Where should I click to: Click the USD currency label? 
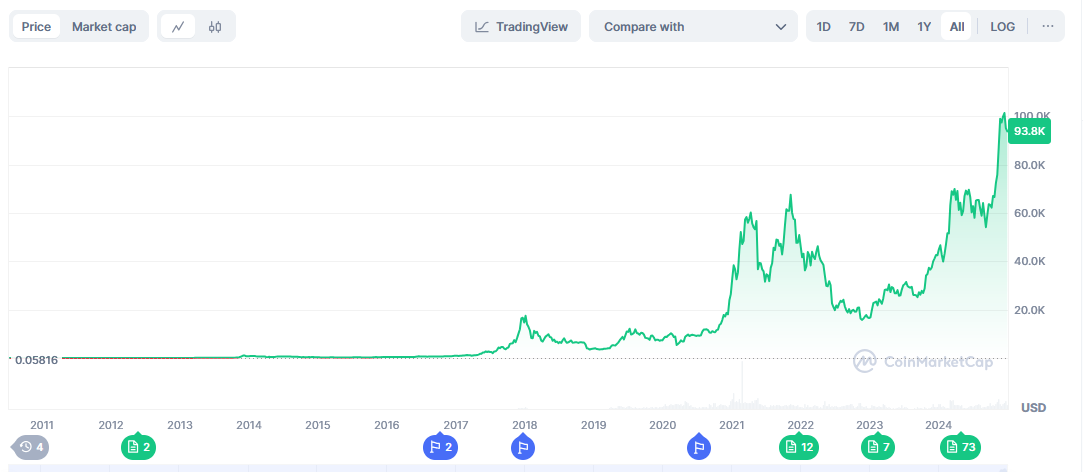click(x=1033, y=408)
